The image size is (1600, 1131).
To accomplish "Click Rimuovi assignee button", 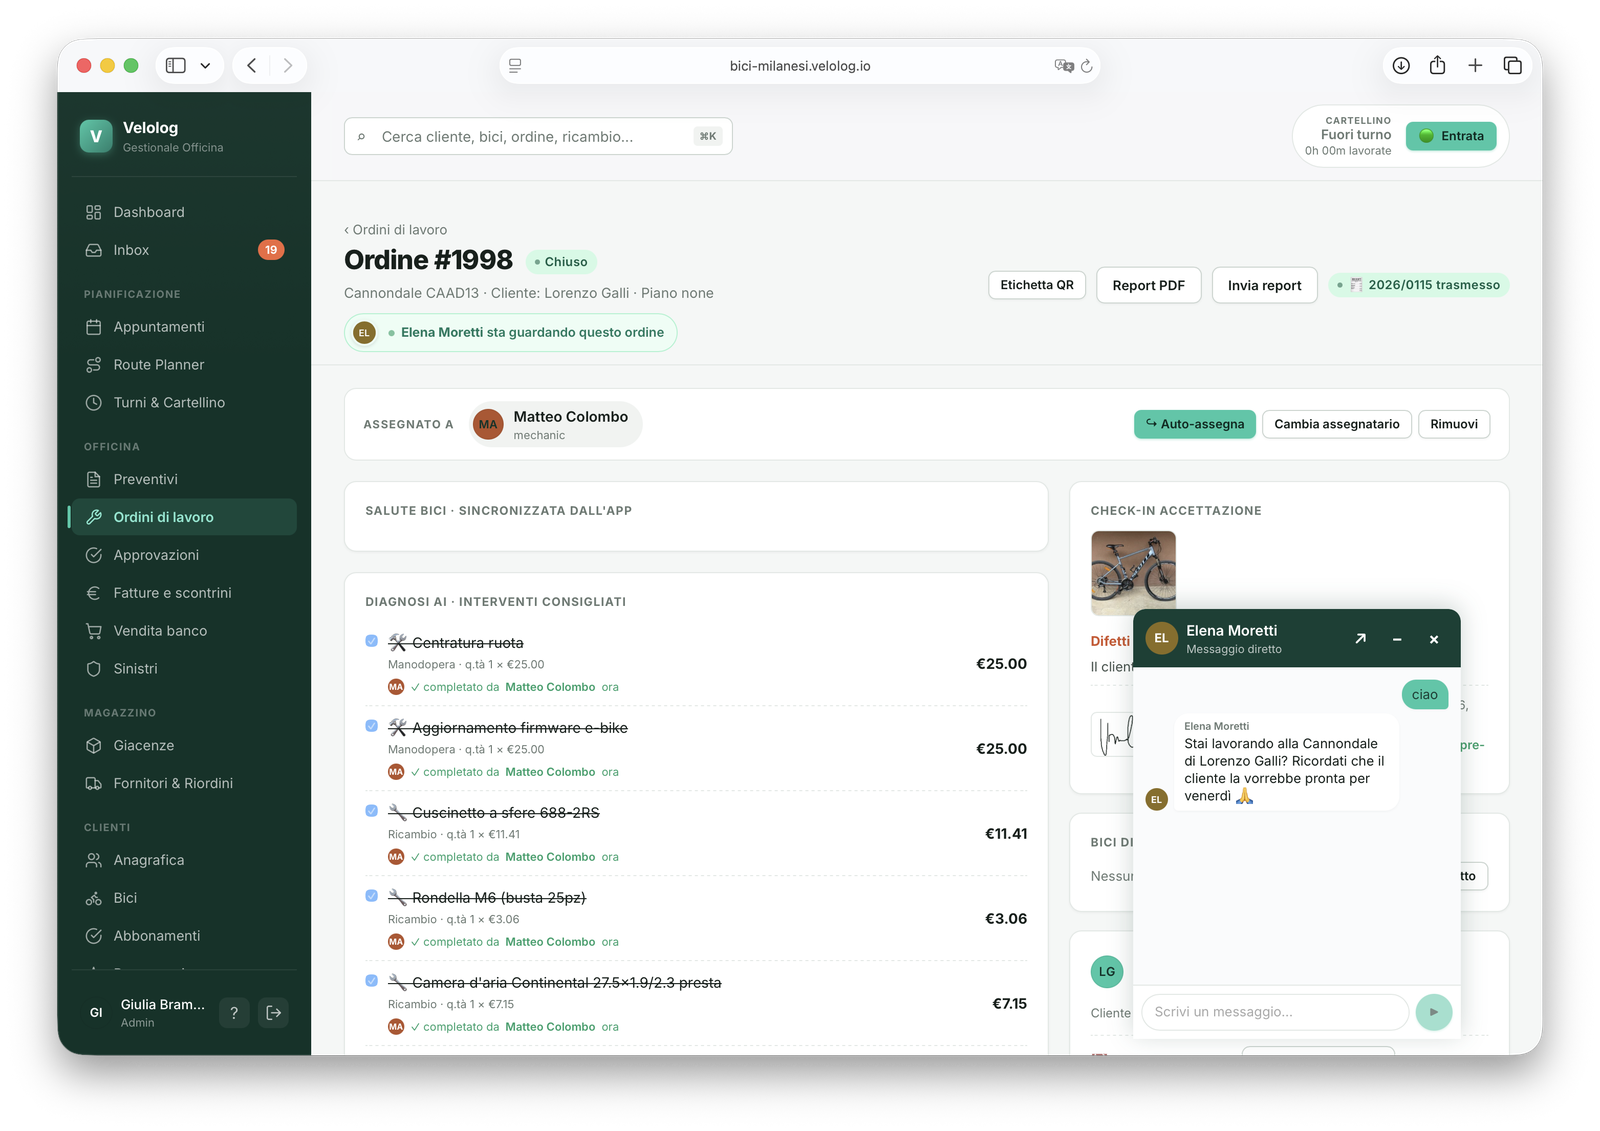I will click(x=1454, y=424).
